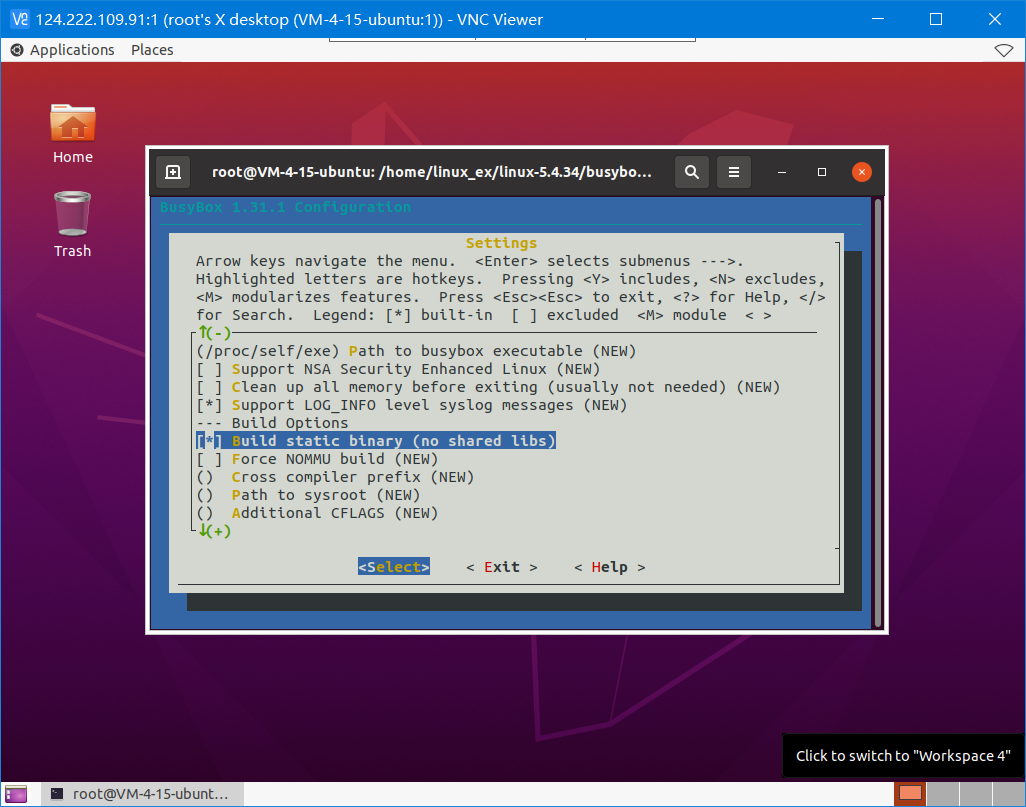Image resolution: width=1026 pixels, height=807 pixels.
Task: Toggle Build static binary option
Action: point(376,441)
